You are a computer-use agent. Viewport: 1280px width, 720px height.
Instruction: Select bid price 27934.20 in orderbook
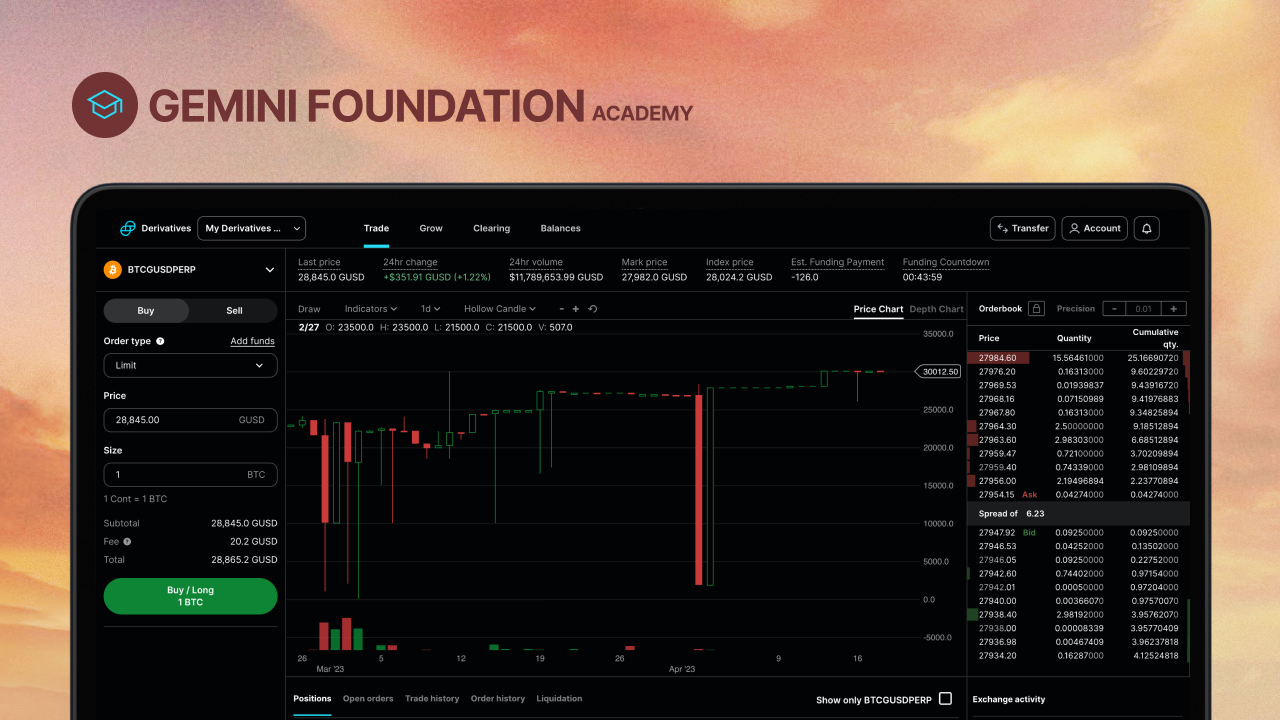(997, 656)
